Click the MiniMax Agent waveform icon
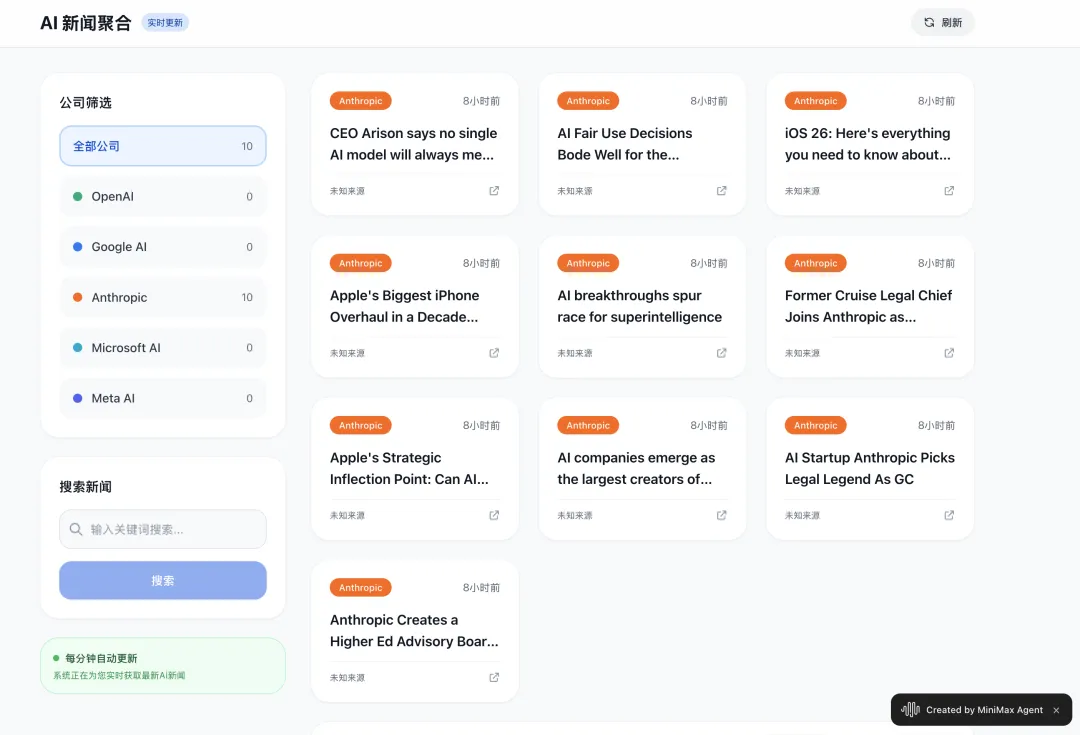The image size is (1080, 735). pyautogui.click(x=910, y=710)
